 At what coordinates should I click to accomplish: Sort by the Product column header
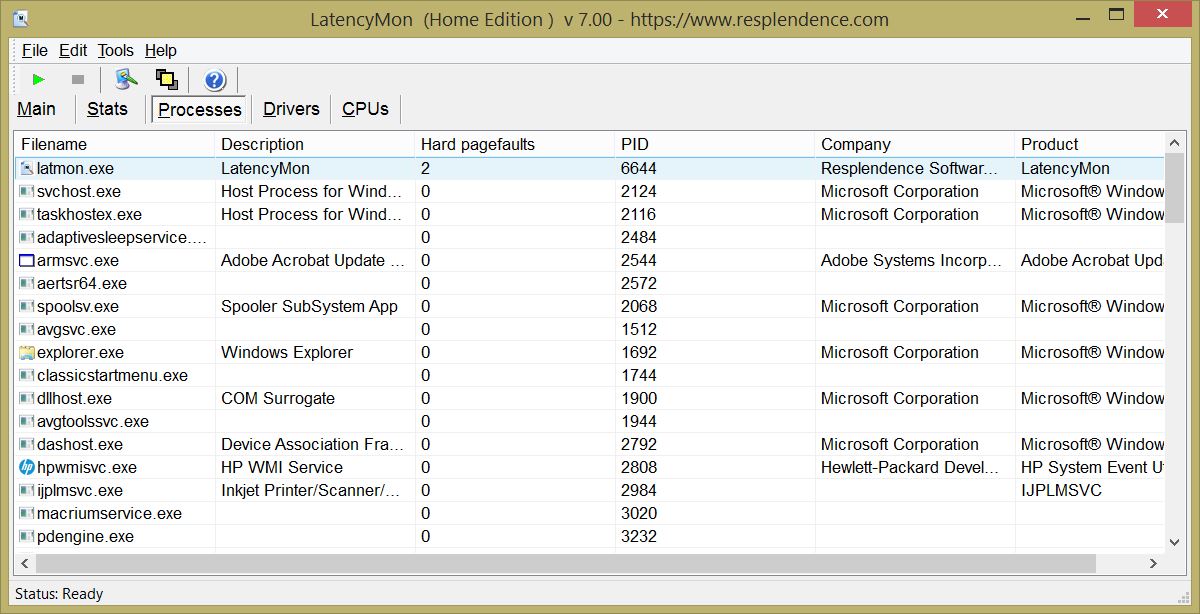(x=1090, y=144)
